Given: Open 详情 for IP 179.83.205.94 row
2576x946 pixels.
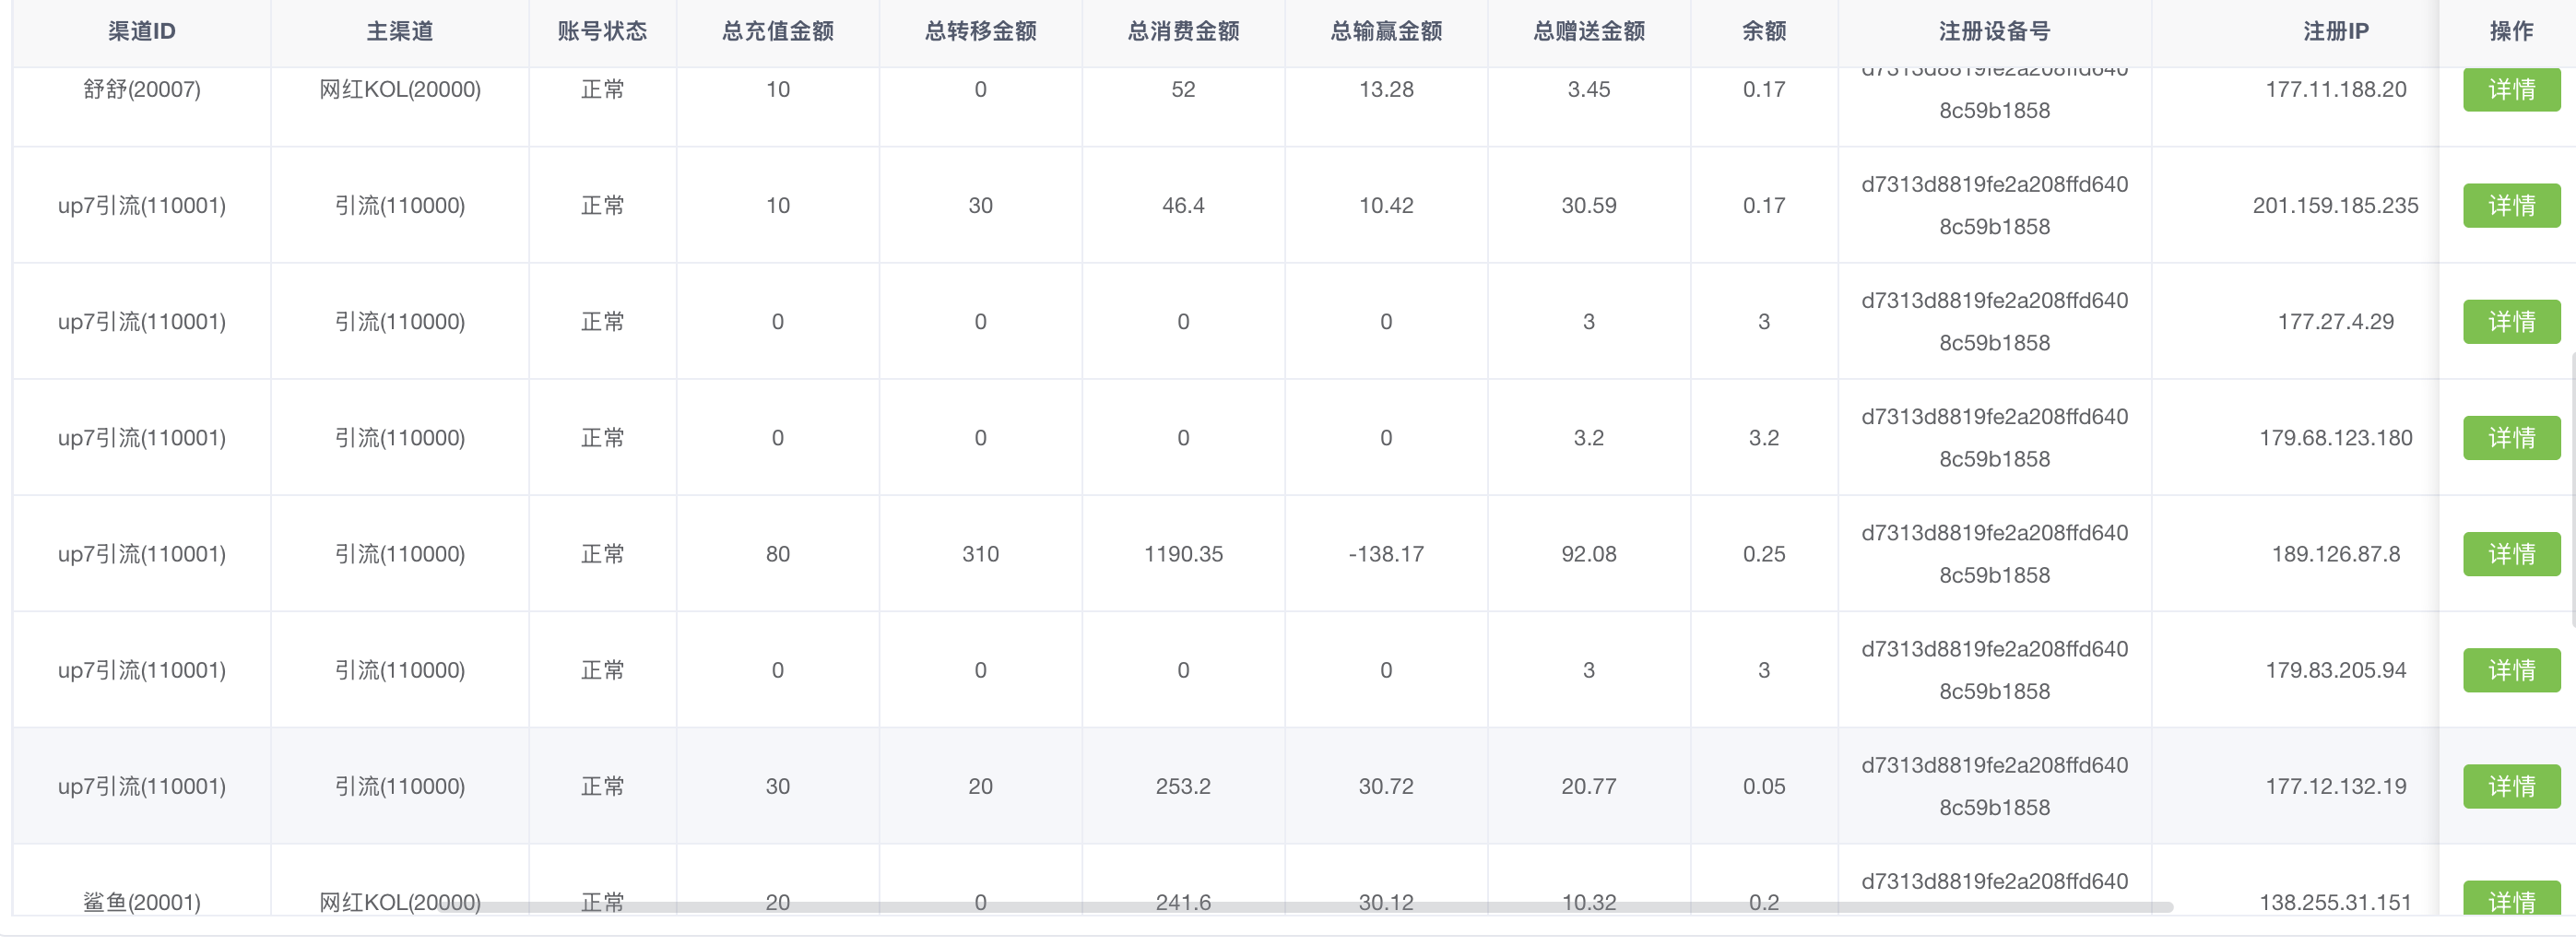Looking at the screenshot, I should (2511, 669).
